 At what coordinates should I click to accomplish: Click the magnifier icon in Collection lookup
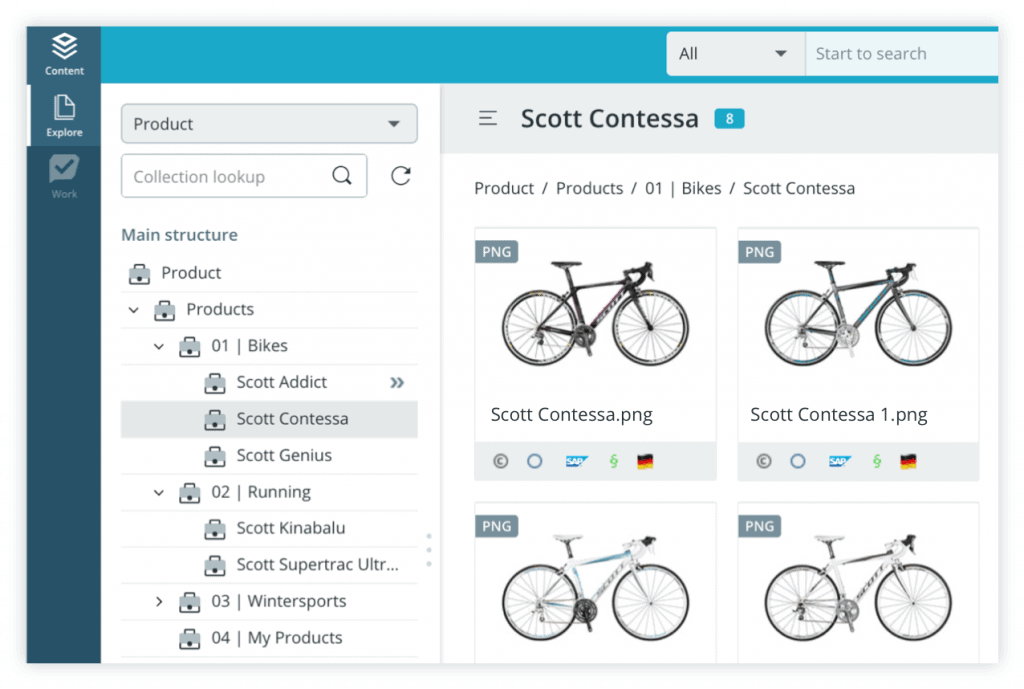click(342, 176)
